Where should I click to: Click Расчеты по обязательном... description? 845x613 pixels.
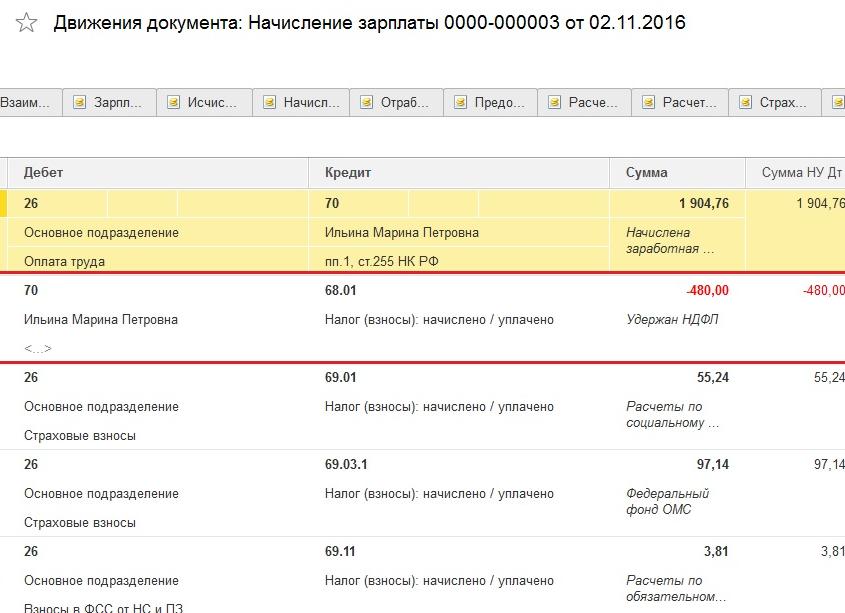point(676,588)
